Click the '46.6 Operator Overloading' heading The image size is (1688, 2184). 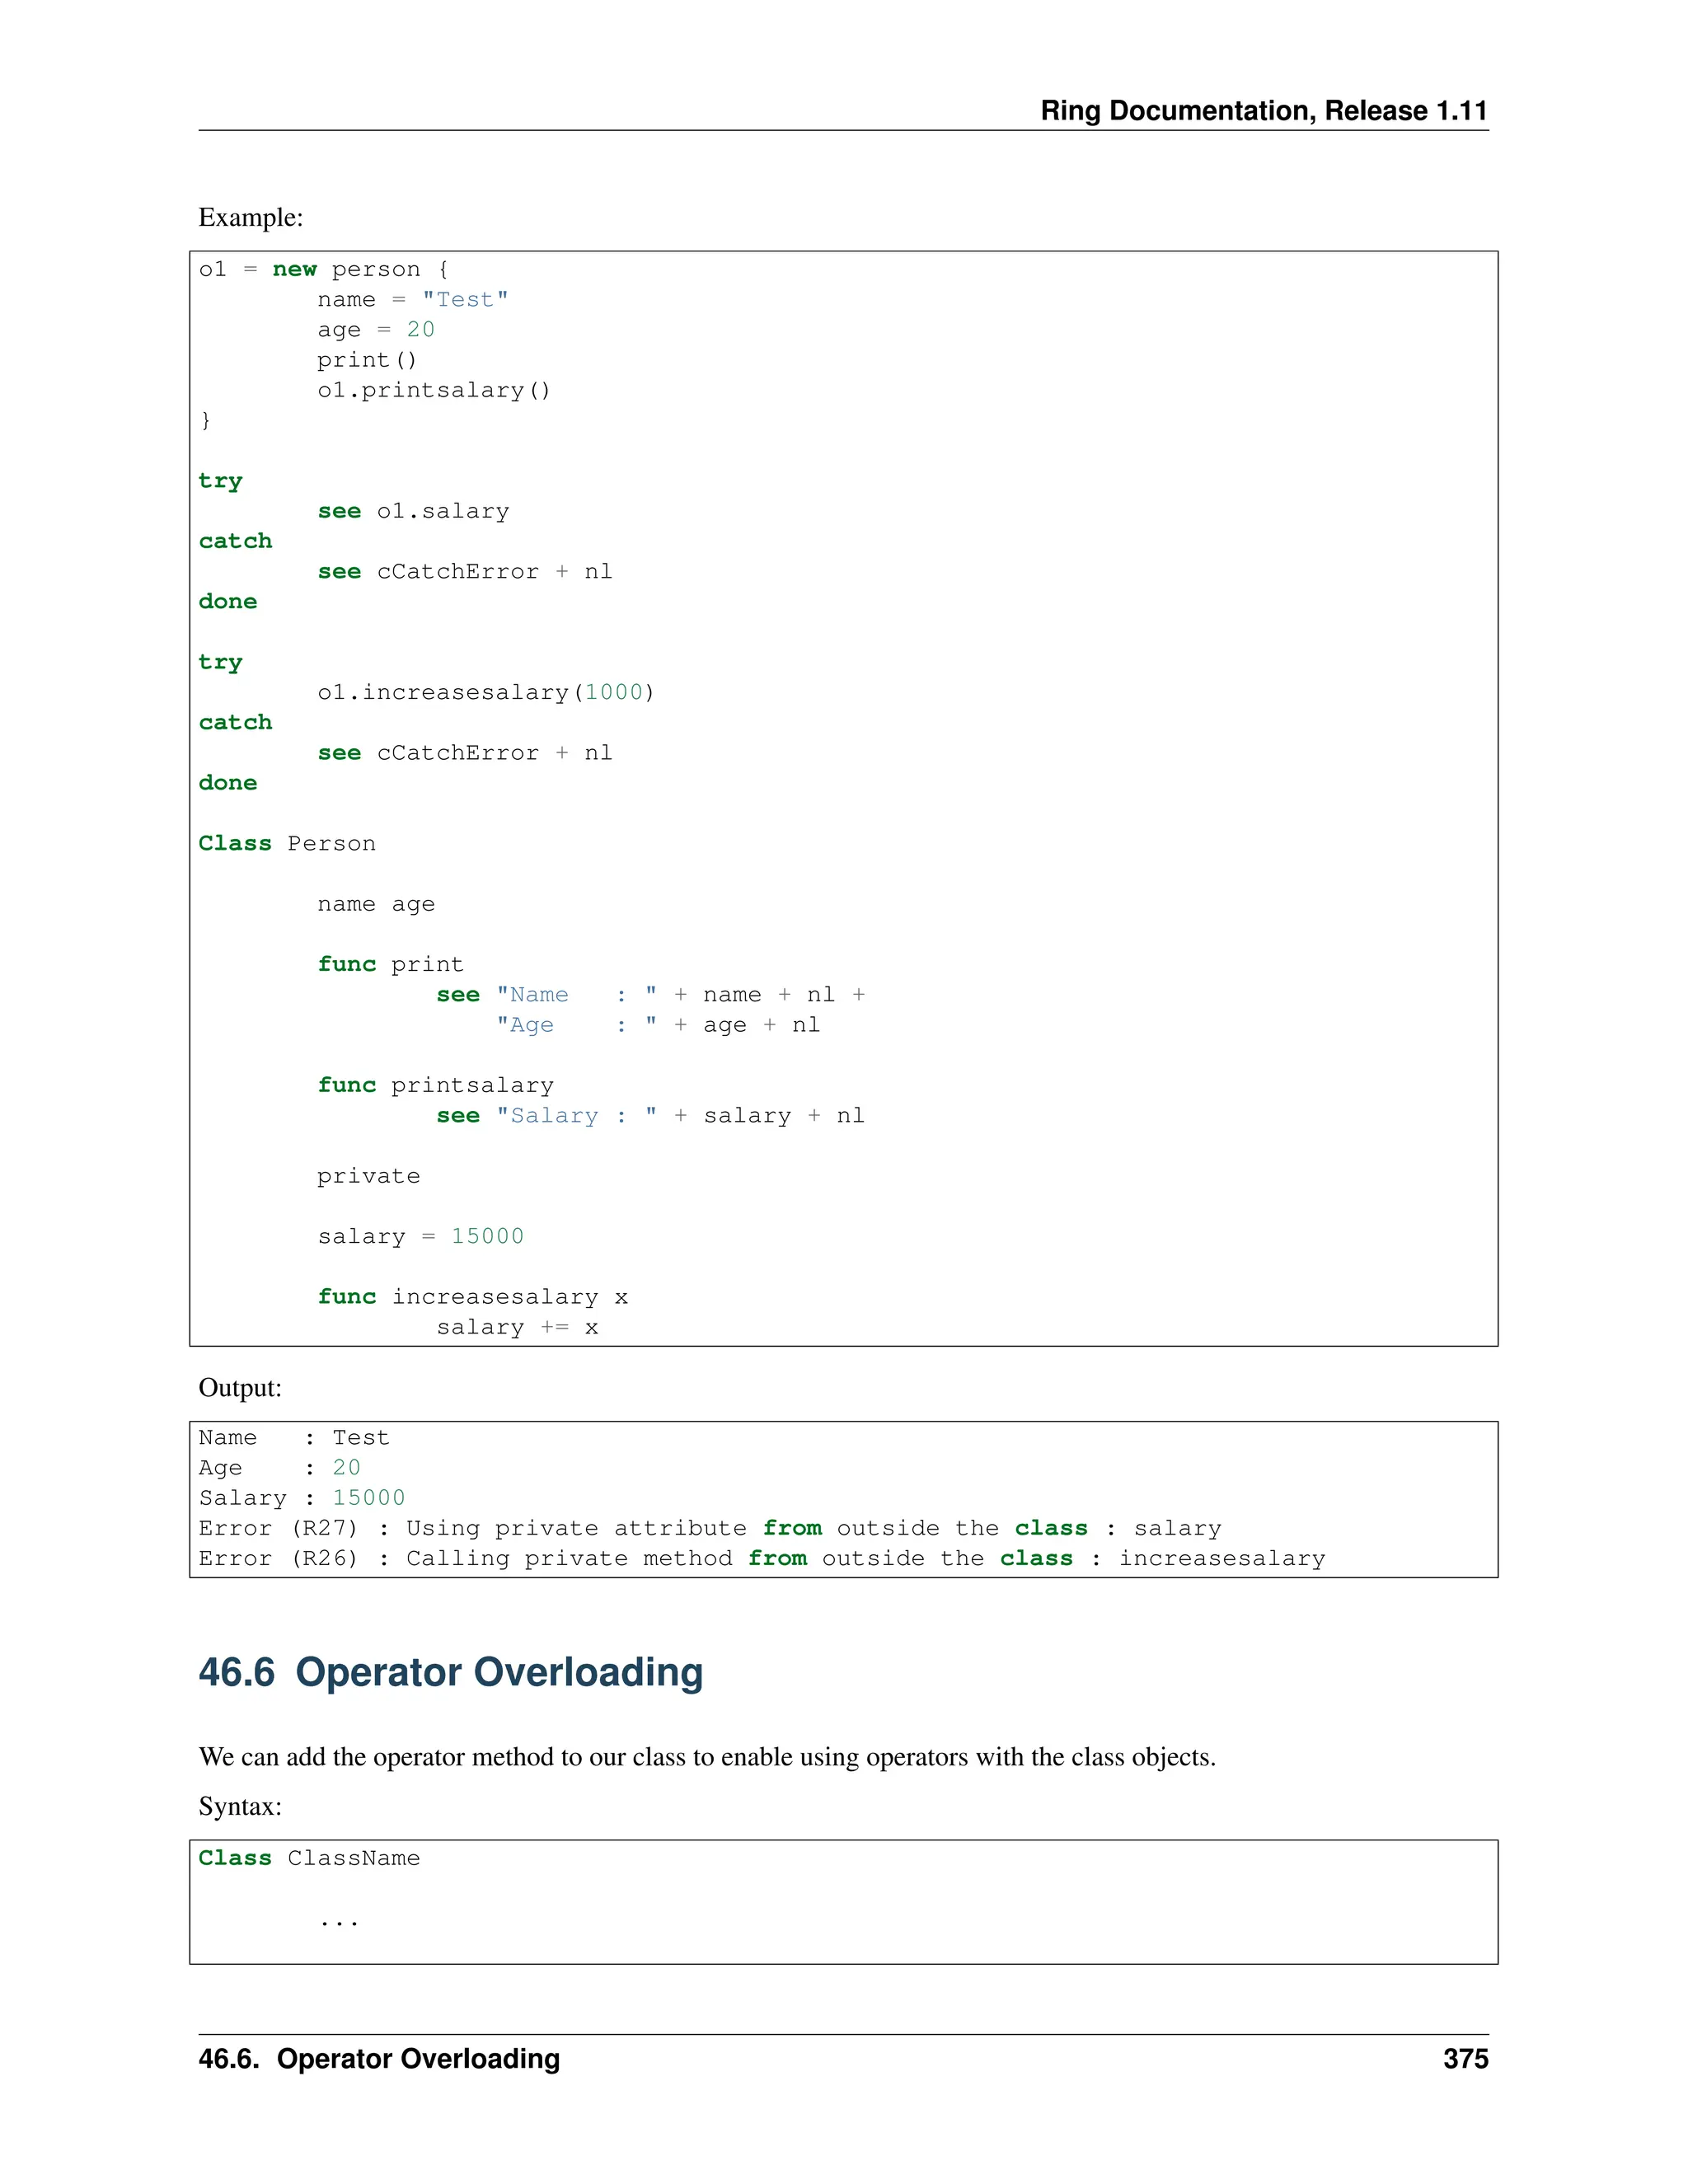(450, 1673)
